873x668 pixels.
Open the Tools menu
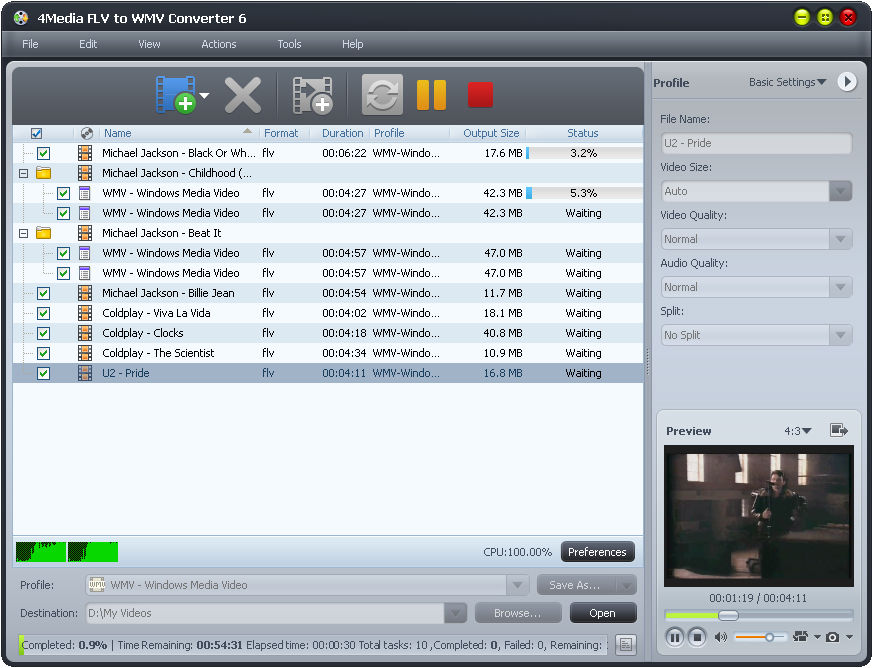[289, 44]
